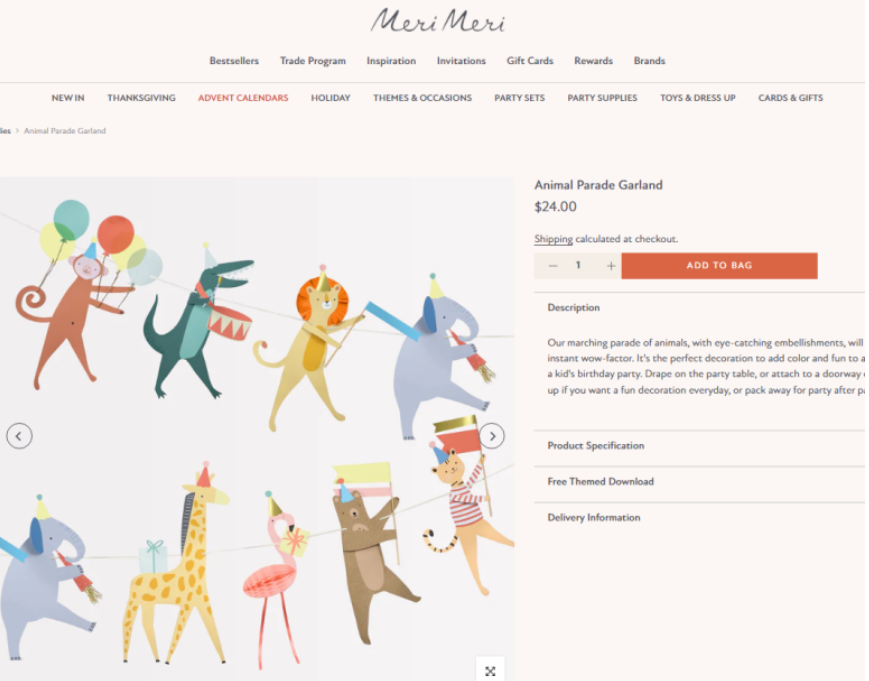This screenshot has width=869, height=681.
Task: Advance to the next product image
Action: click(492, 436)
